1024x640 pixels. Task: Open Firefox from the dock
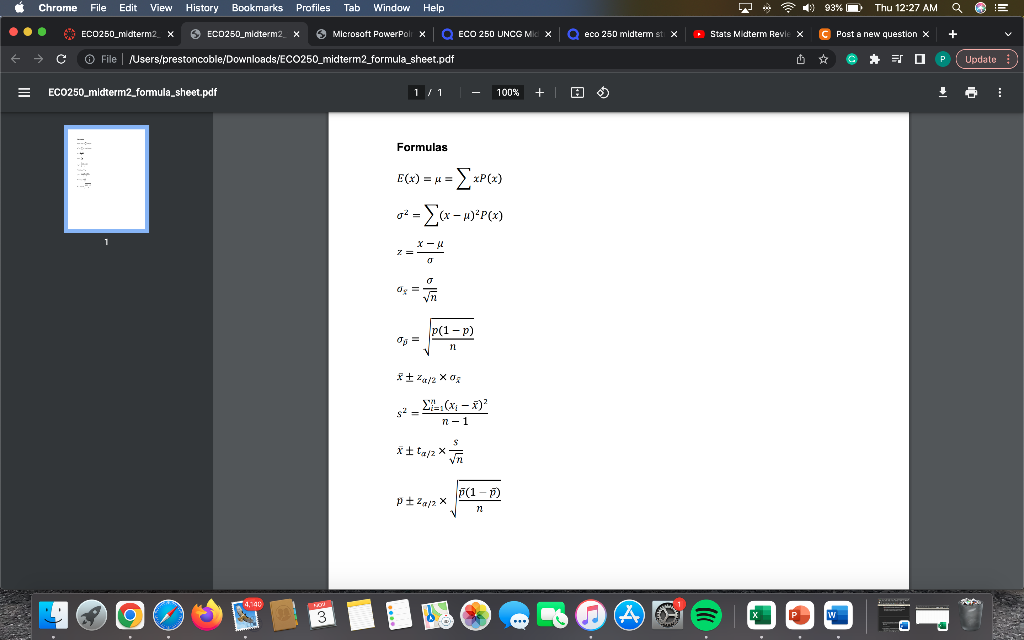[206, 615]
